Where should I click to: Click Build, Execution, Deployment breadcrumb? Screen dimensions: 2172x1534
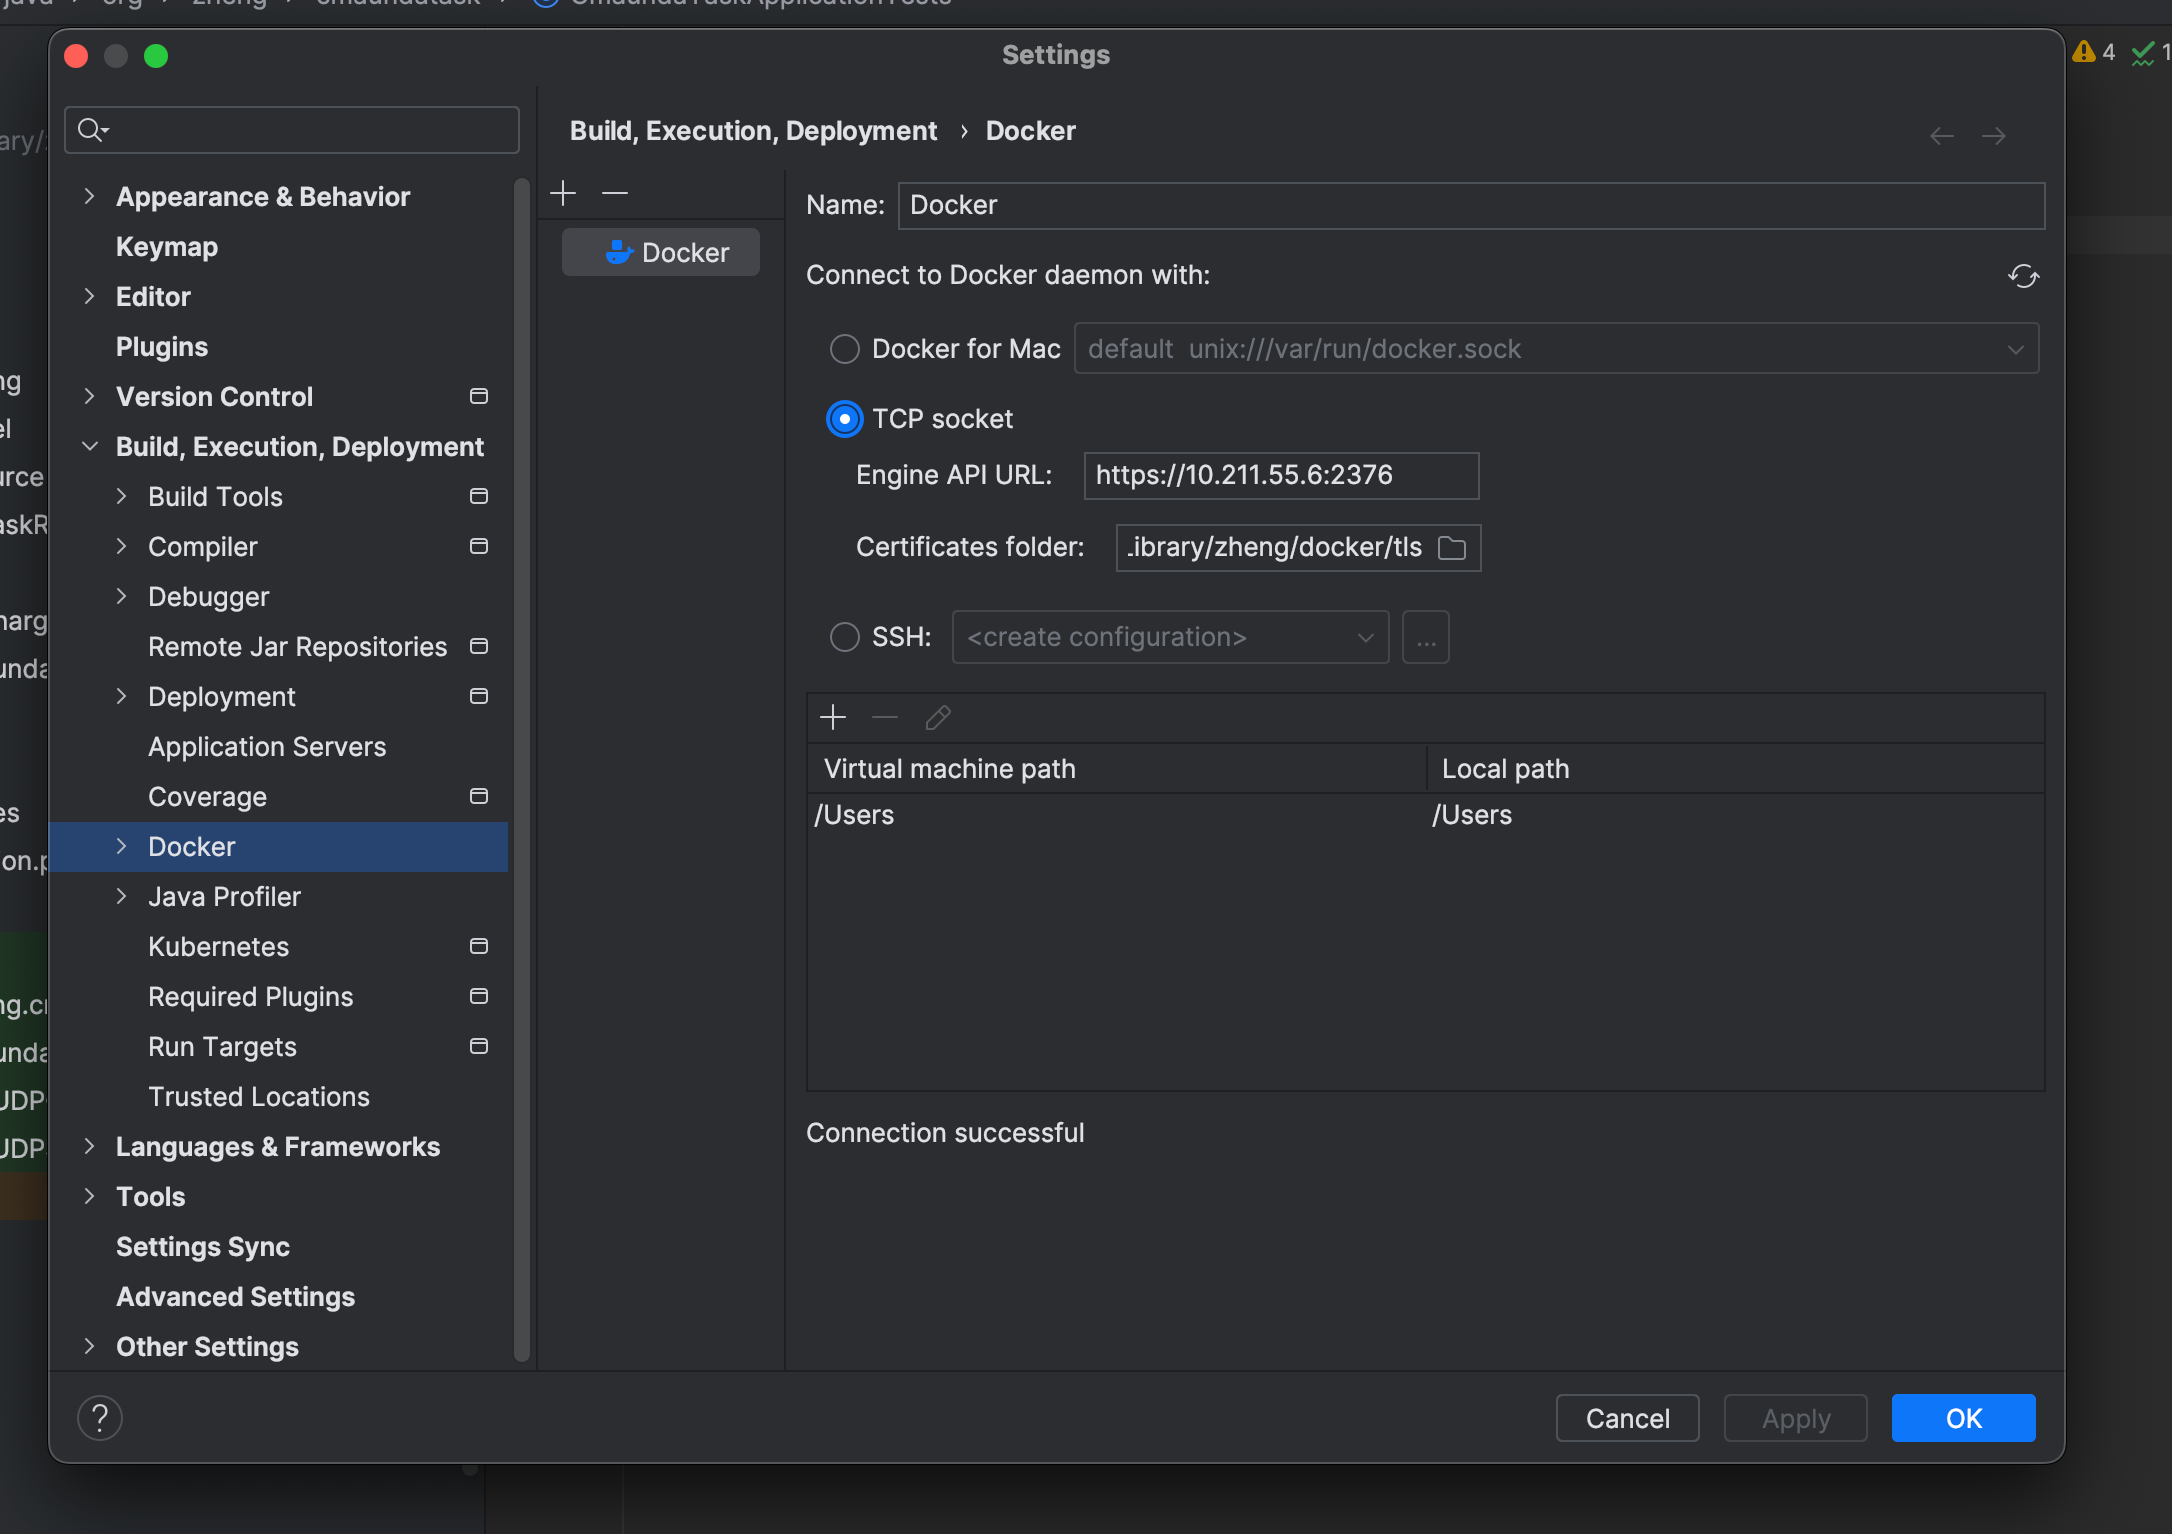753,131
